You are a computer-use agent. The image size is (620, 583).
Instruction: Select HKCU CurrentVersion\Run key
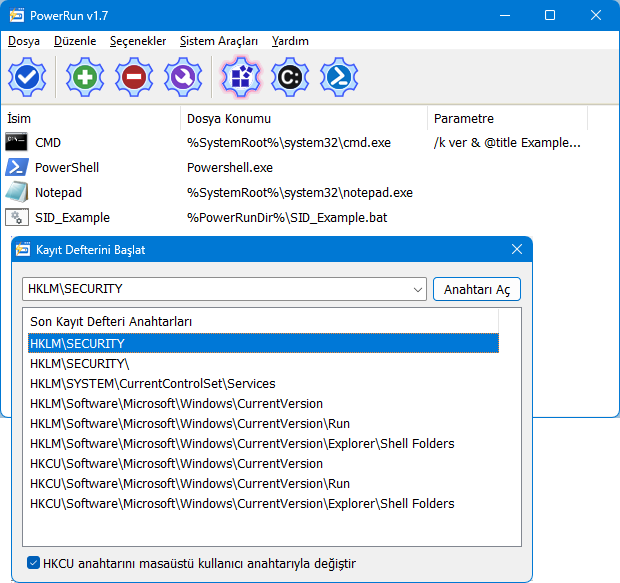tap(263, 483)
